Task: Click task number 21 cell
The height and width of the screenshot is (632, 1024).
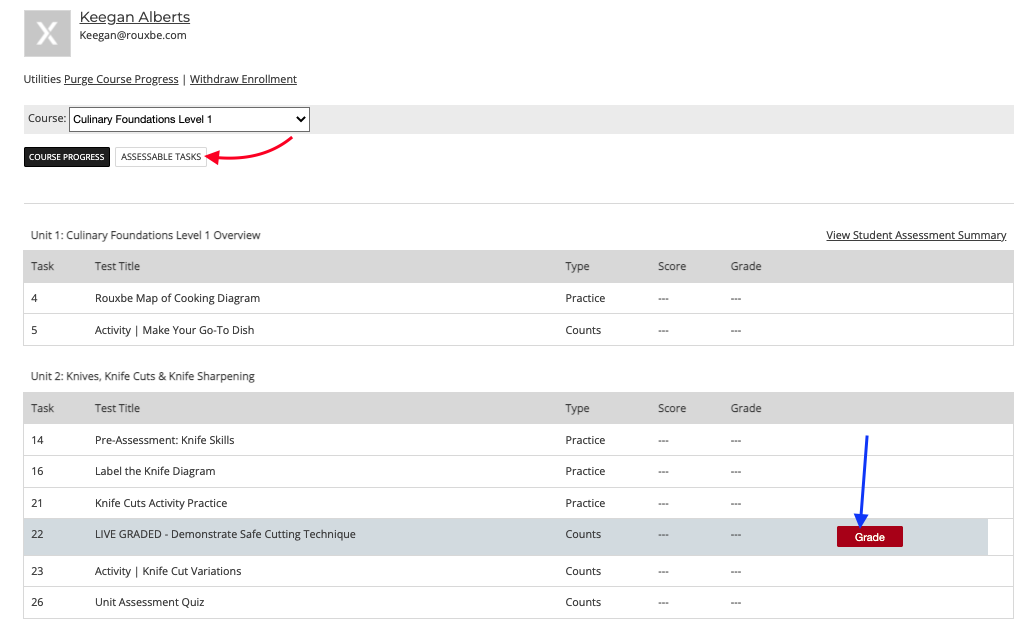Action: (x=37, y=503)
